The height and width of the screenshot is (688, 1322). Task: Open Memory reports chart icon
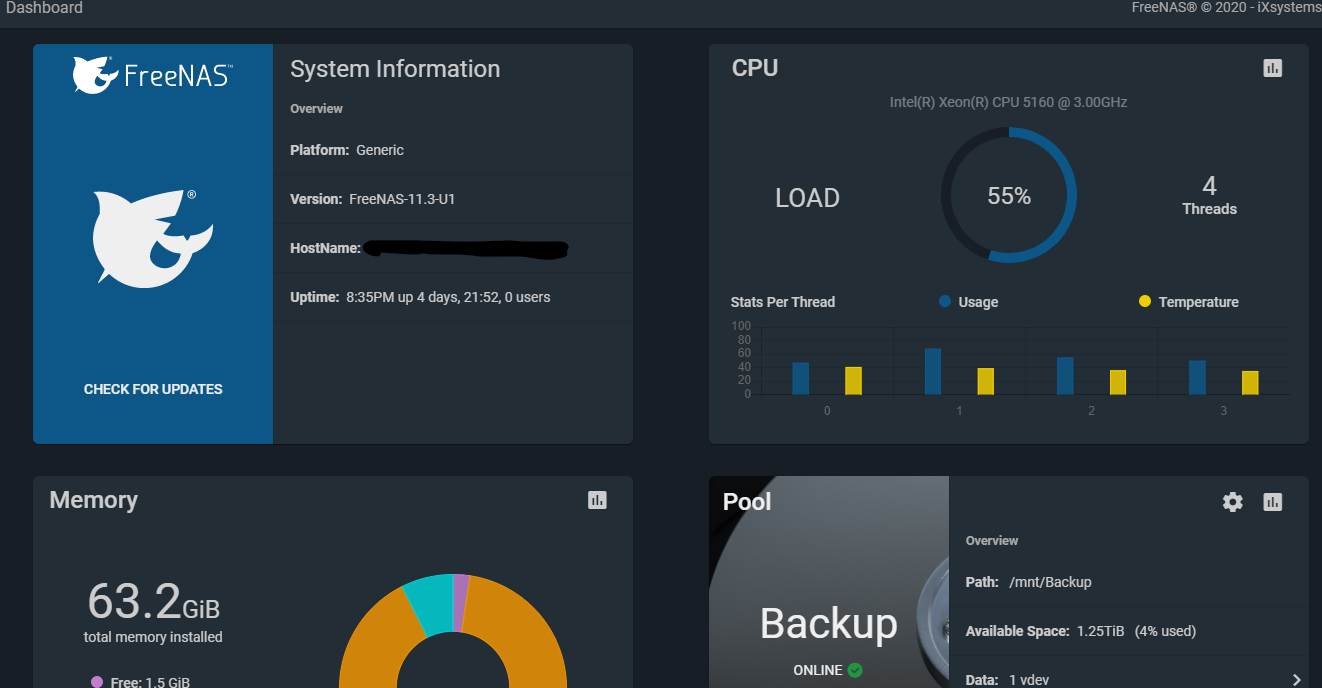597,500
